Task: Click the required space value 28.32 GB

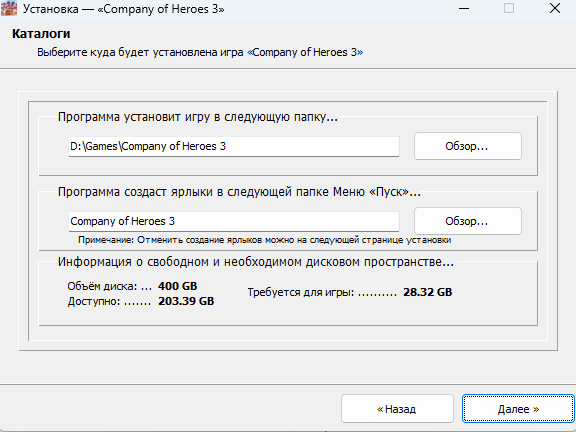Action: coord(428,292)
